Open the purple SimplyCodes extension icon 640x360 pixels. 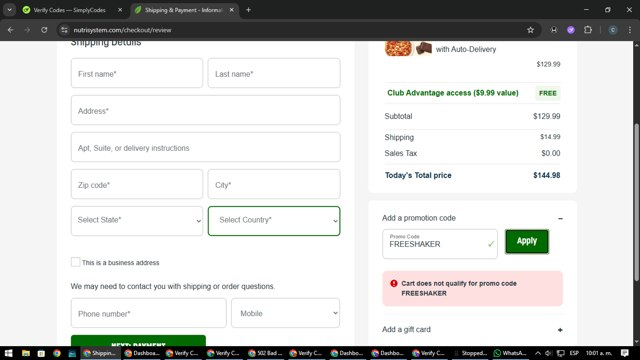571,30
